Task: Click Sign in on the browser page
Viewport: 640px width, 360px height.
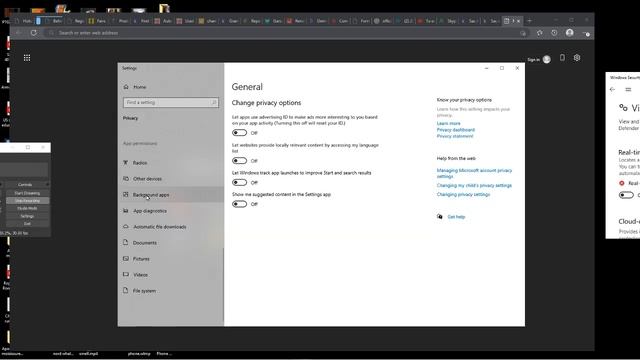Action: [533, 60]
